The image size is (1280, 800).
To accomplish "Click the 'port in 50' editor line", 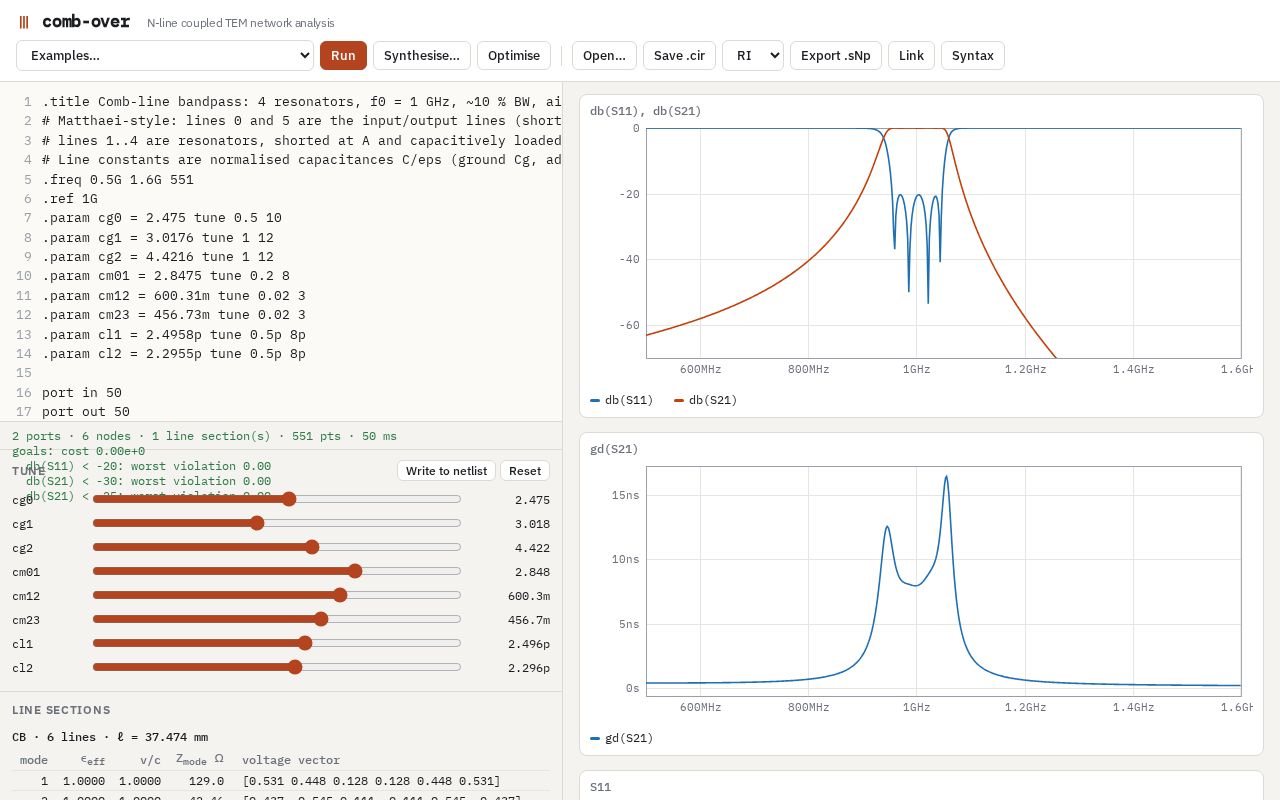I will pos(82,393).
